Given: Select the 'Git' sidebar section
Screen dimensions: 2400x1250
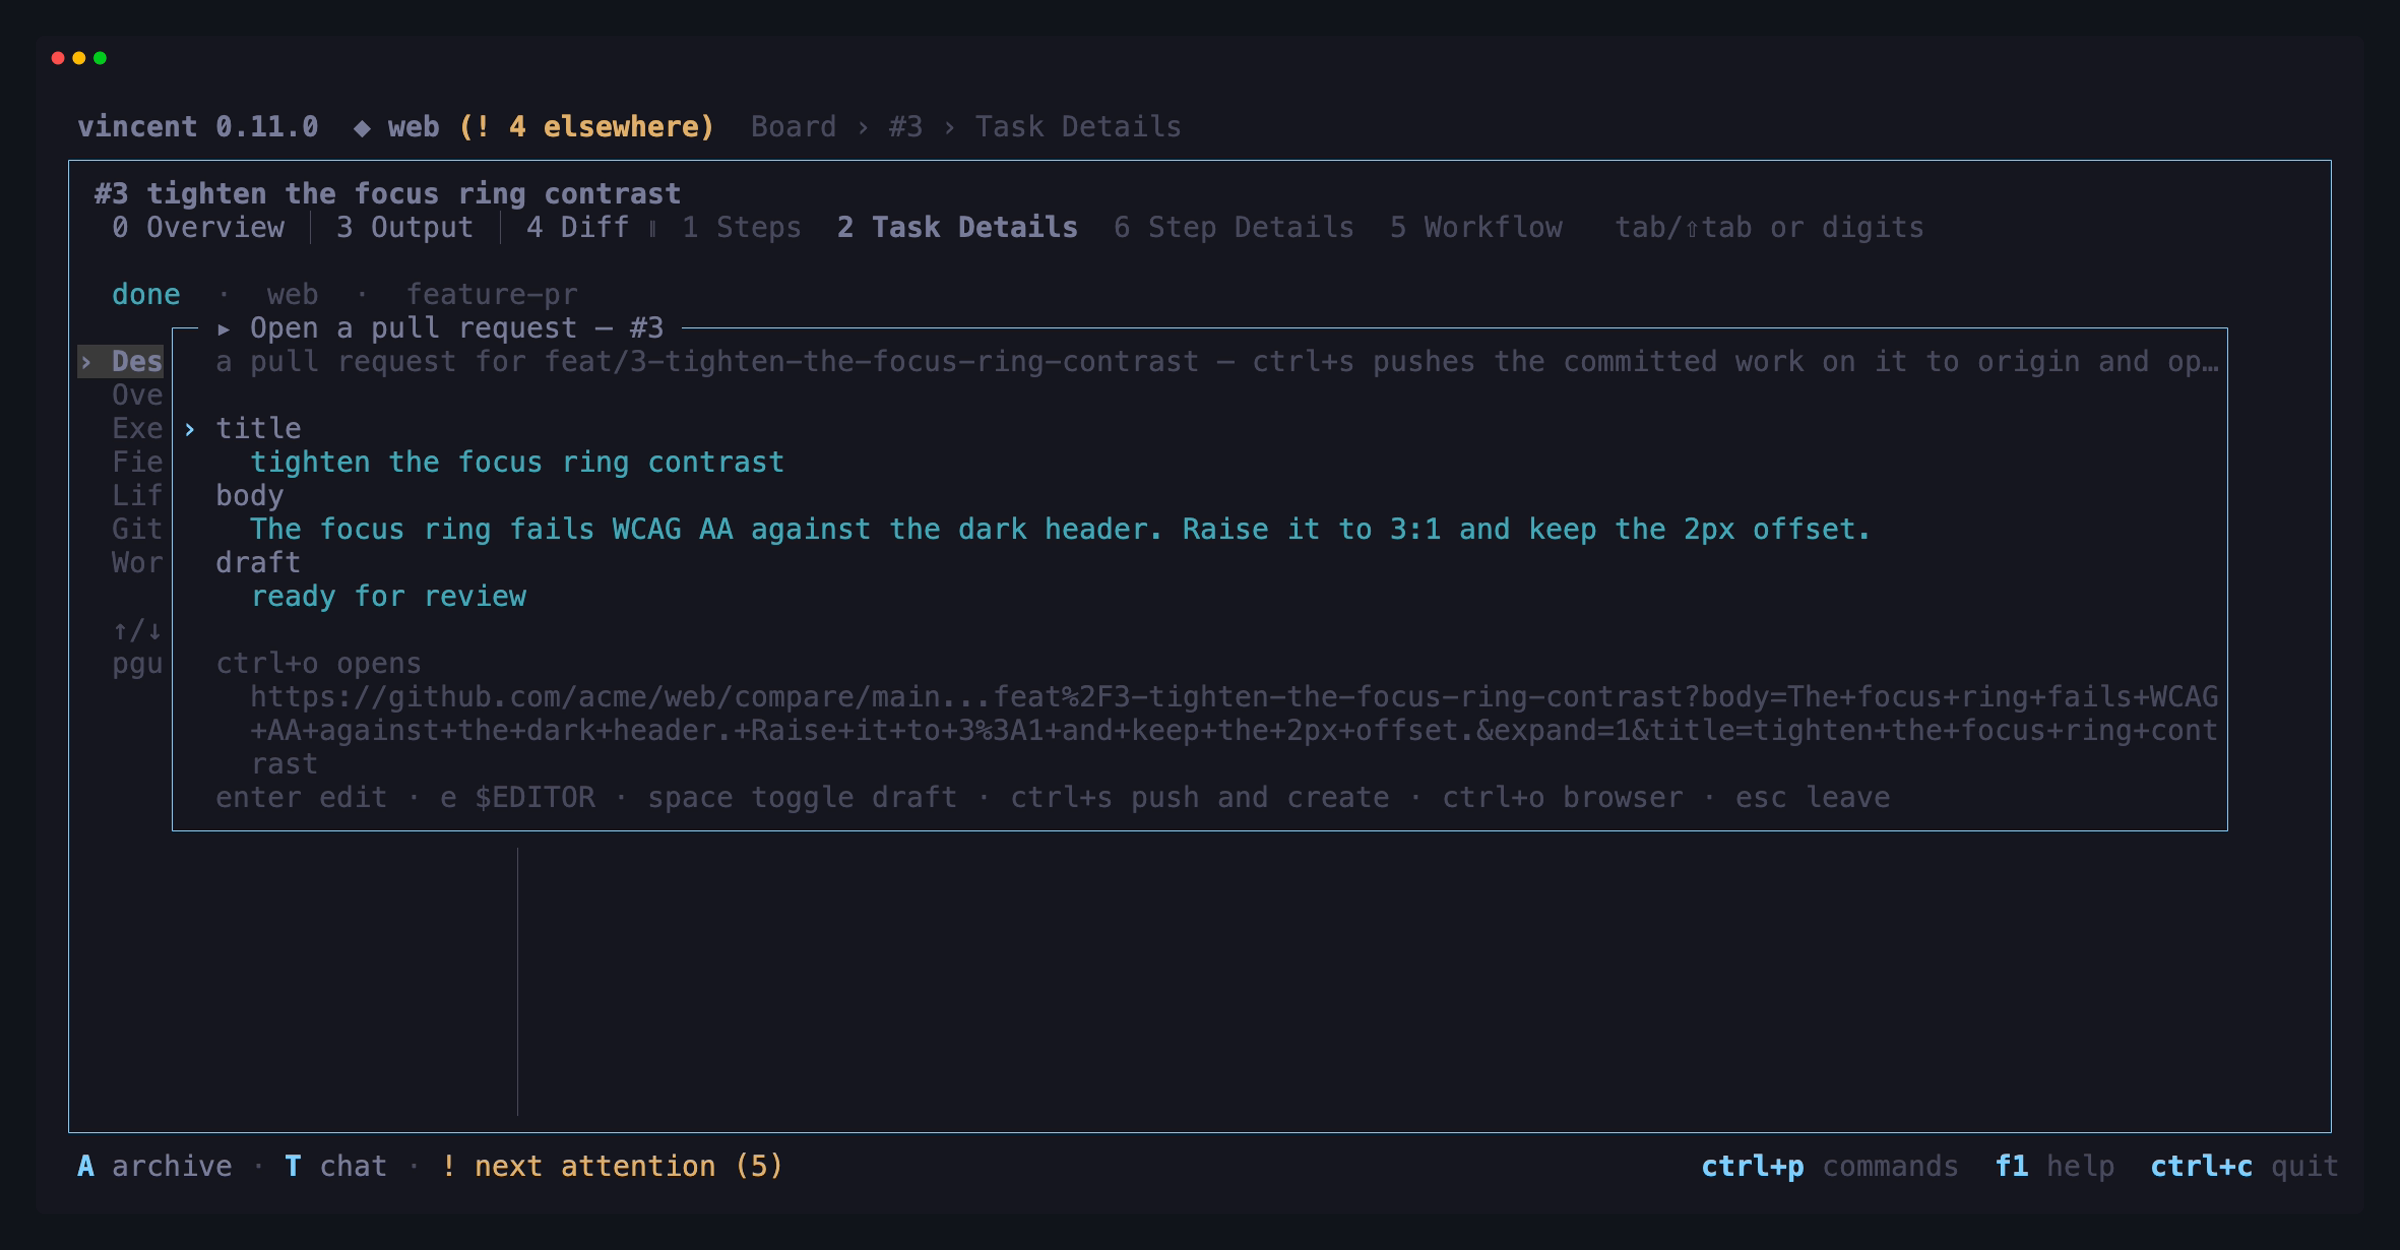Looking at the screenshot, I should click(x=137, y=529).
